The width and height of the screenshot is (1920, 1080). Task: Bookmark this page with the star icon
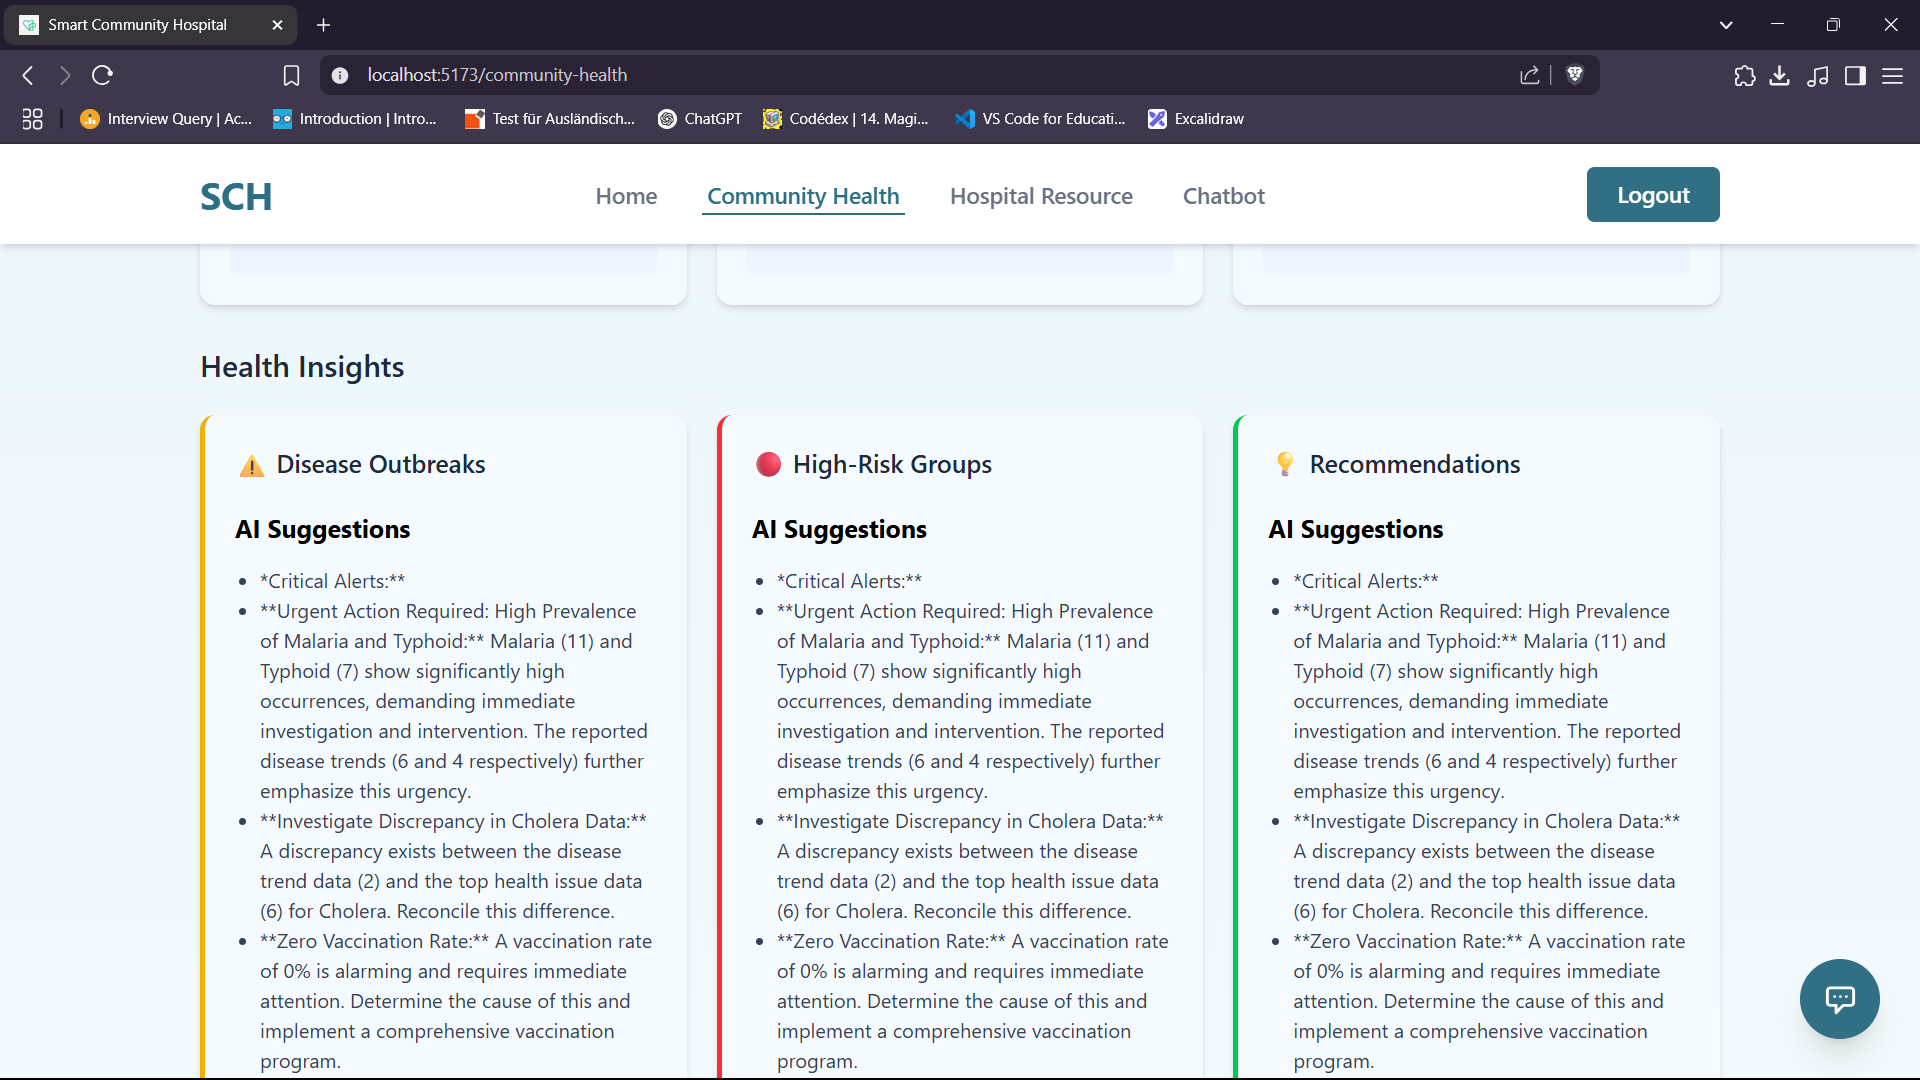tap(291, 75)
